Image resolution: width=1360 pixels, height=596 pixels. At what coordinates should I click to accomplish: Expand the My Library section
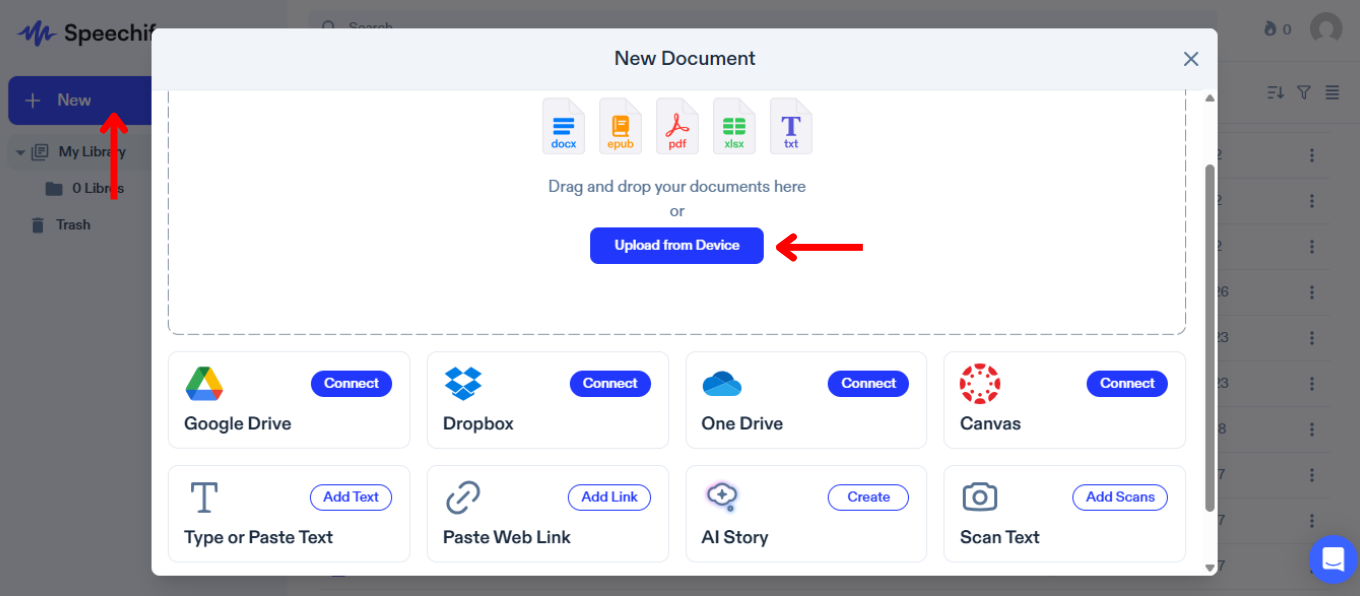22,151
